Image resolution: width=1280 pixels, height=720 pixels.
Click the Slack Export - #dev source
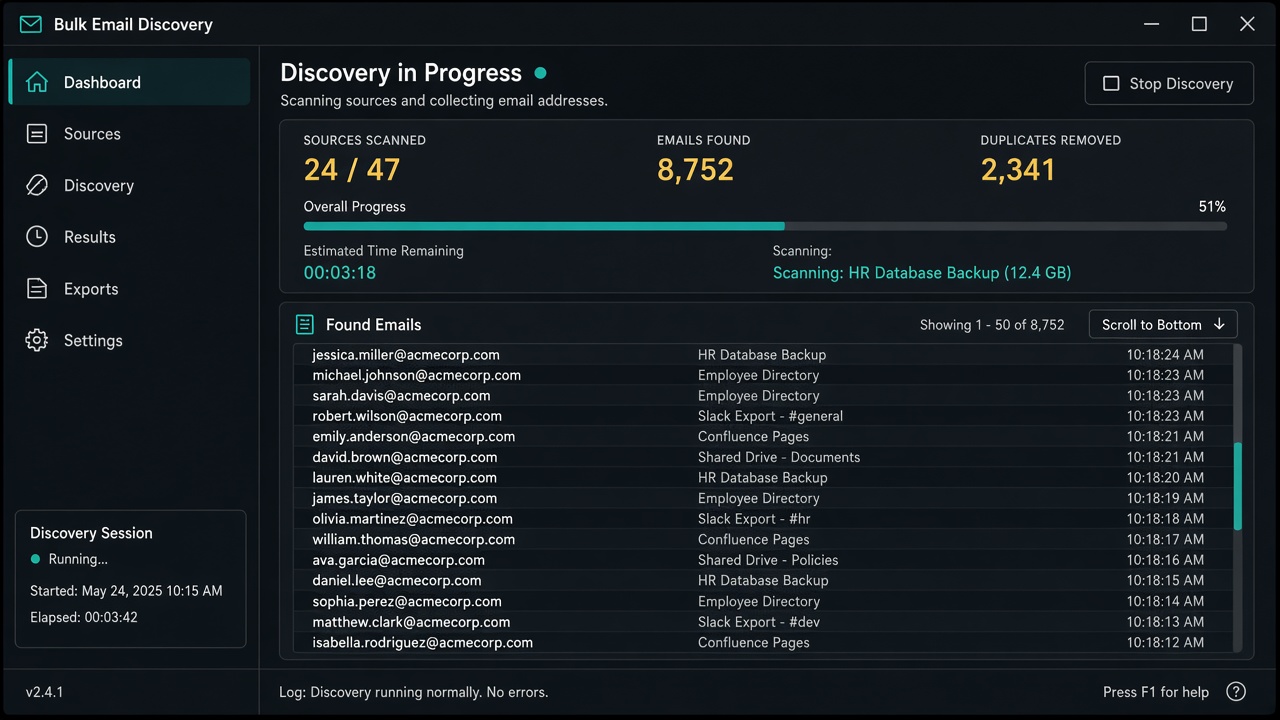[x=757, y=622]
